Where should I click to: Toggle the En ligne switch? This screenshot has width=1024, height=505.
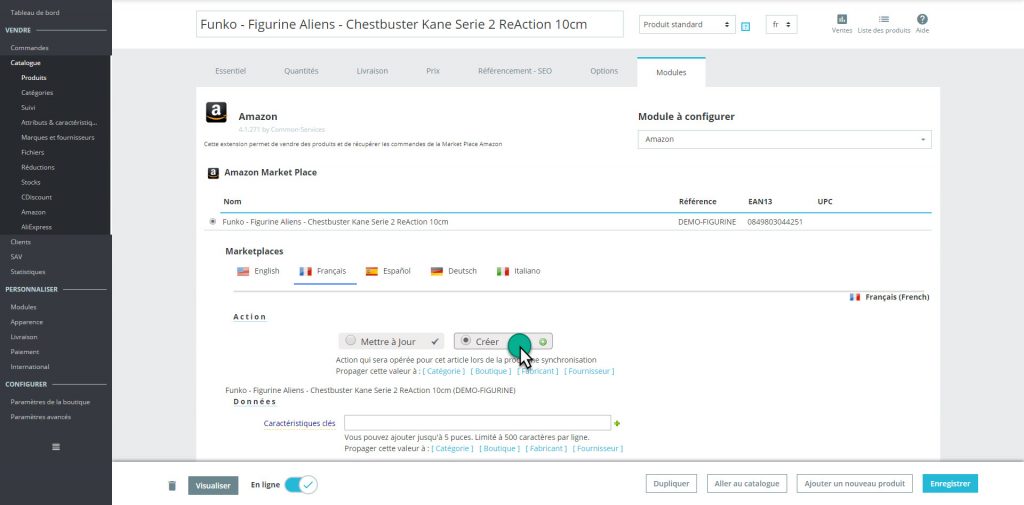click(301, 485)
